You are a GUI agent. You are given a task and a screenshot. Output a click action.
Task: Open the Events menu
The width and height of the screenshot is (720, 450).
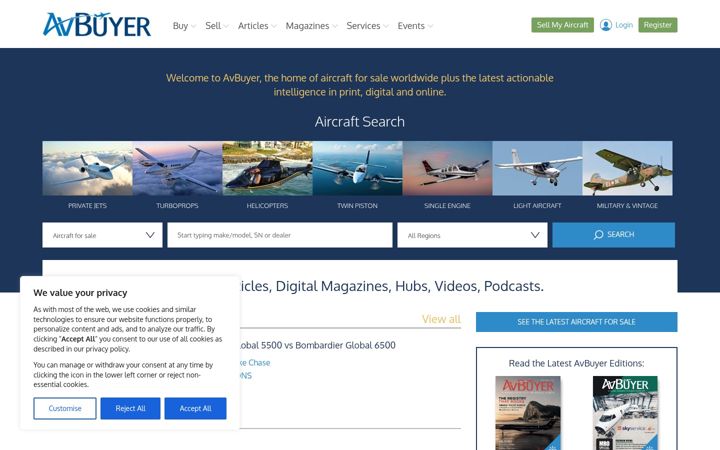[415, 26]
